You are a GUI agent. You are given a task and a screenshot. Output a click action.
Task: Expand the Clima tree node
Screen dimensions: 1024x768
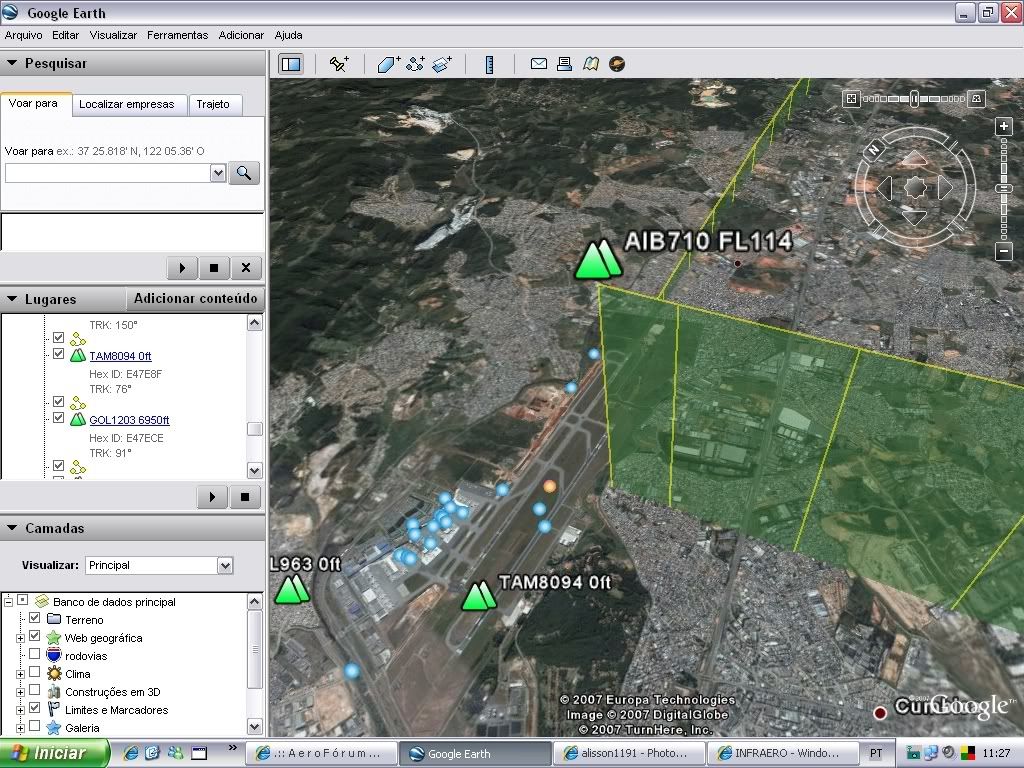[x=21, y=674]
